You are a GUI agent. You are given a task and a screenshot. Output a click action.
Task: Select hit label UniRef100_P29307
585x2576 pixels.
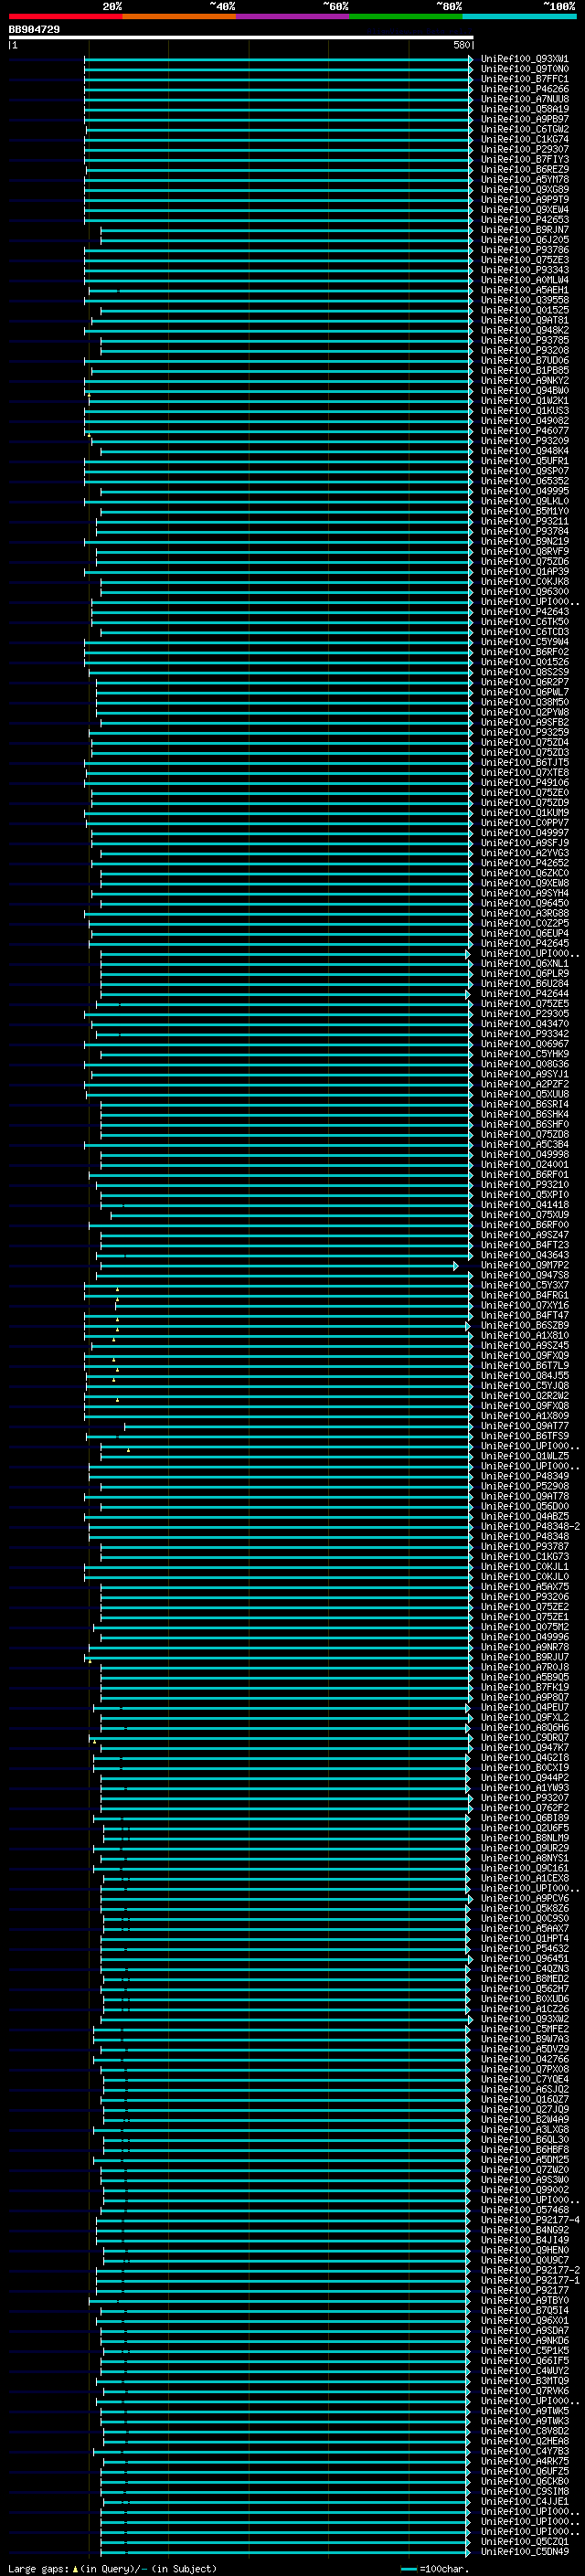524,149
